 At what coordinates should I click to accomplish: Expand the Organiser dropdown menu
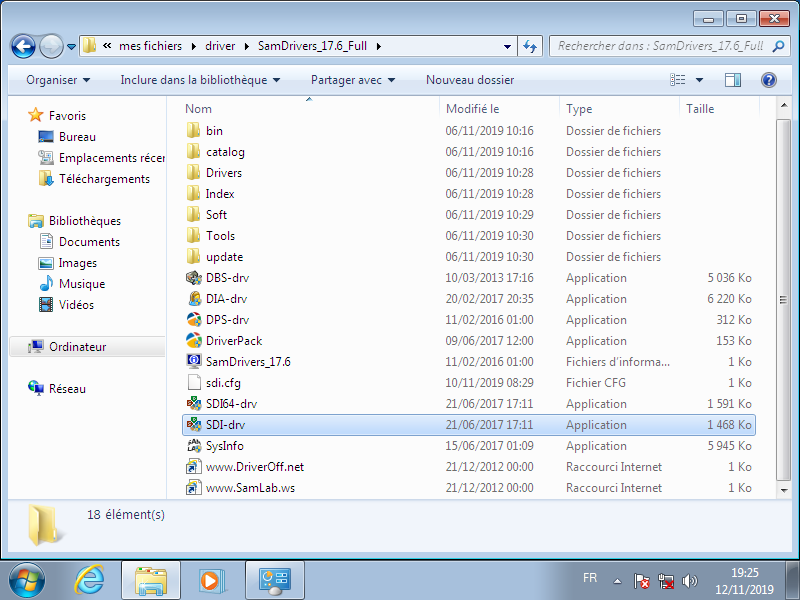coord(58,80)
